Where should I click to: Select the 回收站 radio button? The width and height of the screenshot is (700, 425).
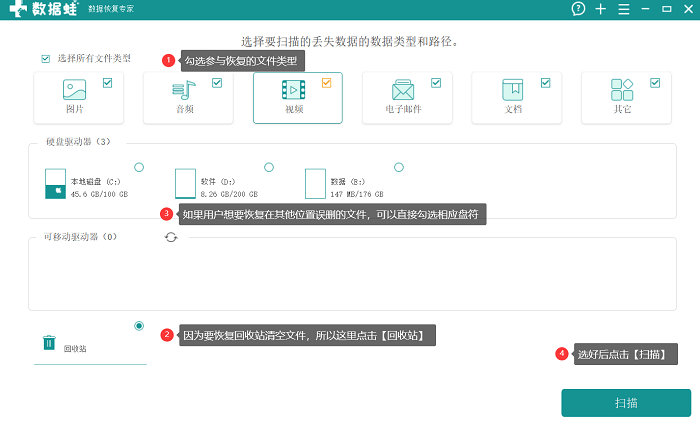coord(138,326)
